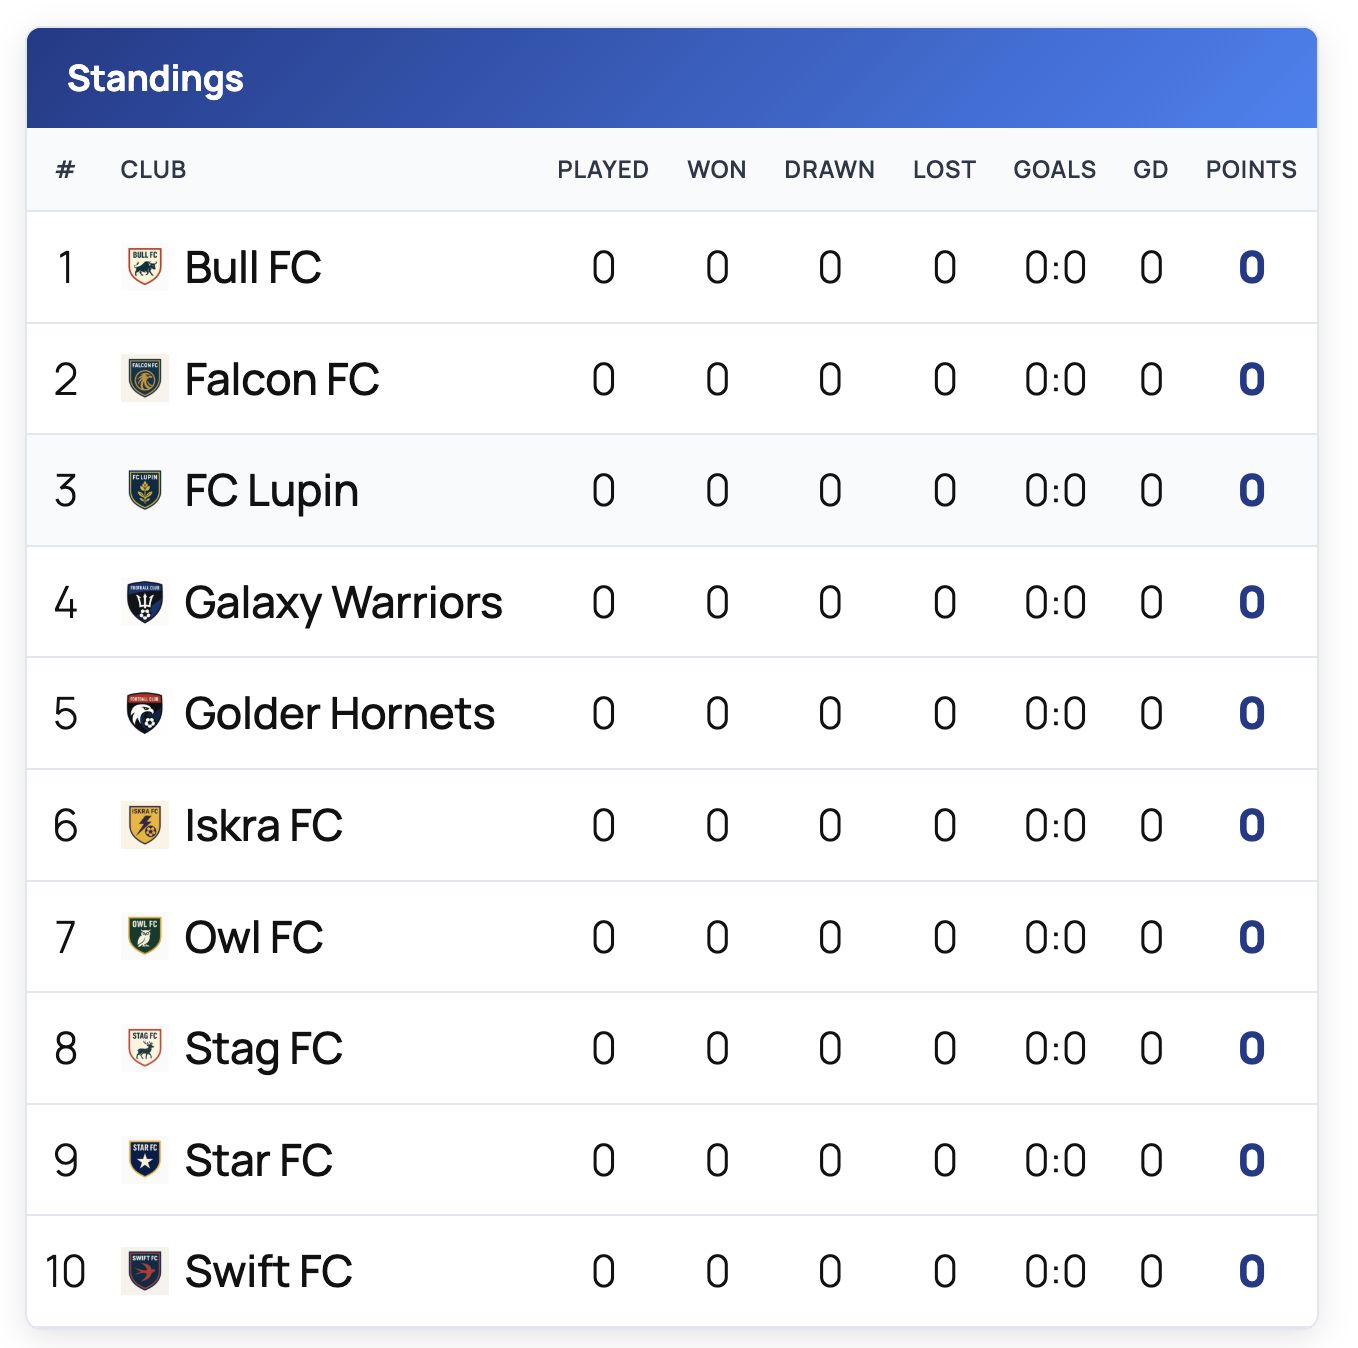
Task: Click the Iskra FC lightning crest
Action: point(145,825)
